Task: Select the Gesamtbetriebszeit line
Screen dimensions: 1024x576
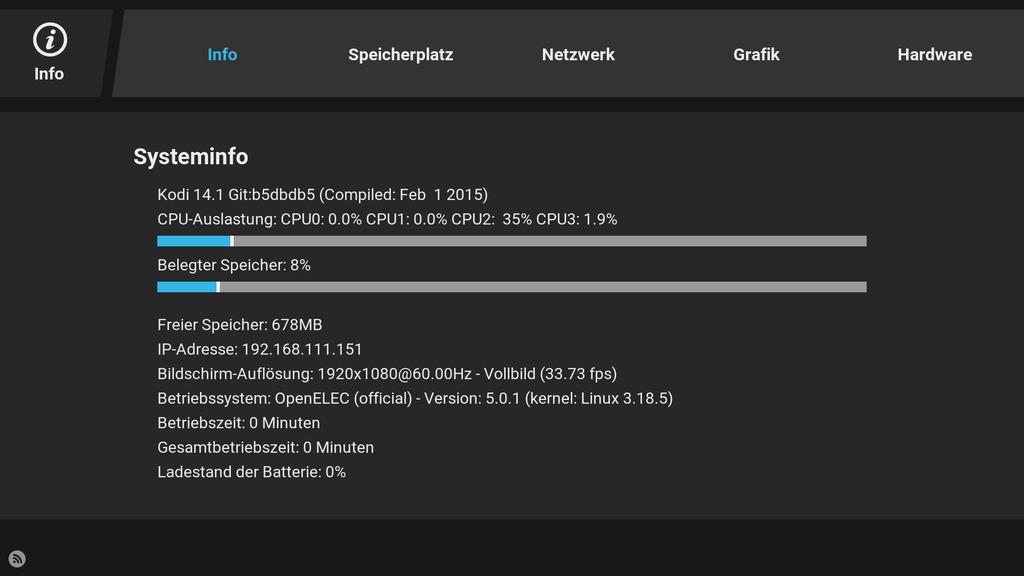Action: click(265, 447)
